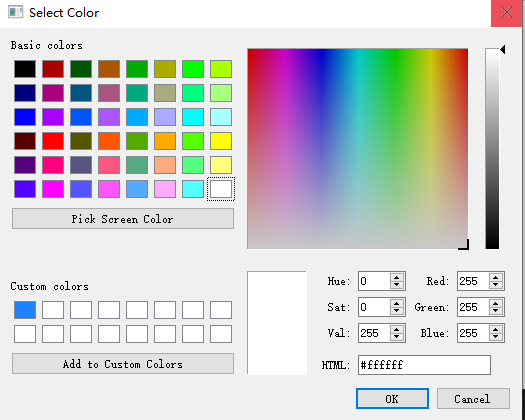Pick the olive swatch in fourth row
Viewport: 525px width, 420px height.
click(x=81, y=141)
